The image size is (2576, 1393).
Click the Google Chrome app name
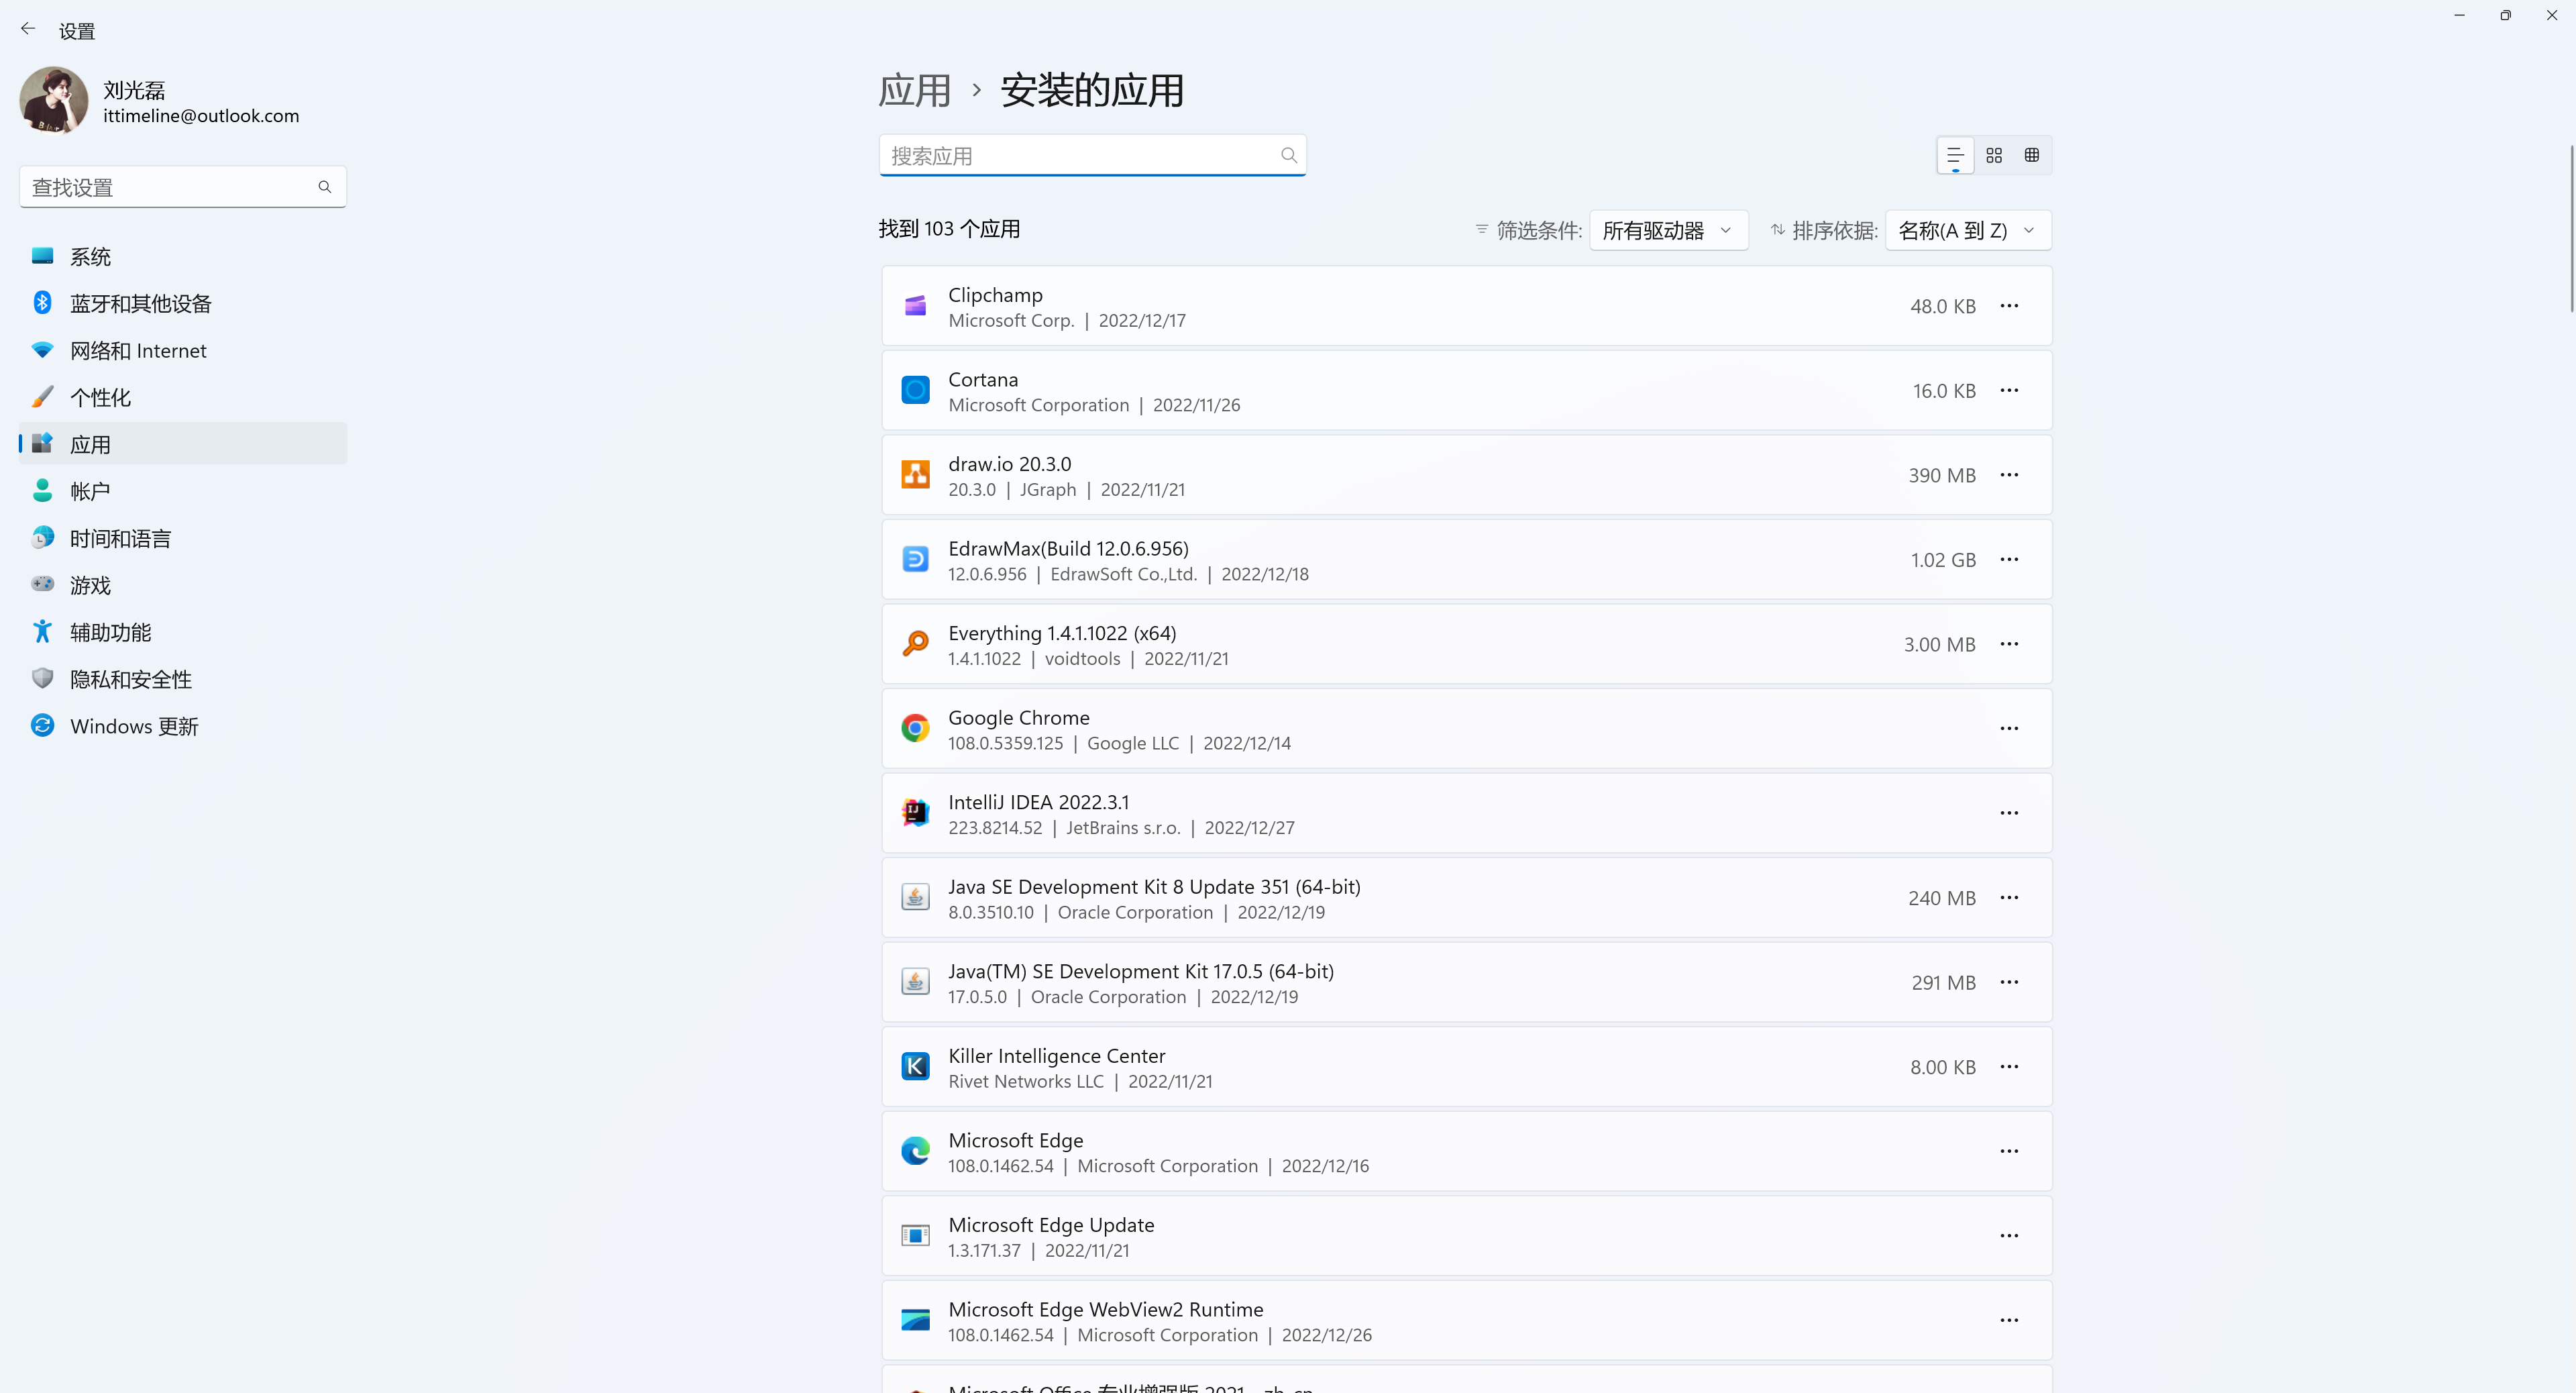[x=1019, y=718]
